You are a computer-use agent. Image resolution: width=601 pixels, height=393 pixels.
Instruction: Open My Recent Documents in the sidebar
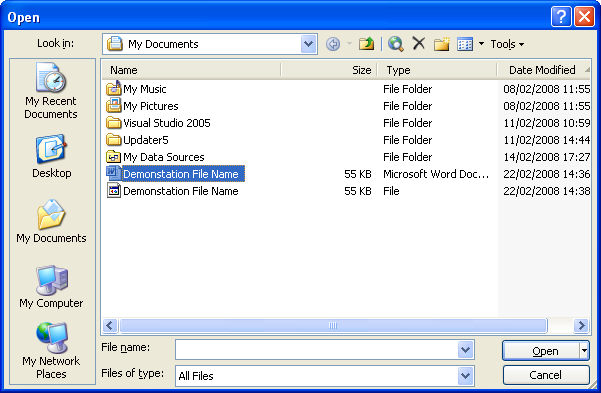click(51, 91)
